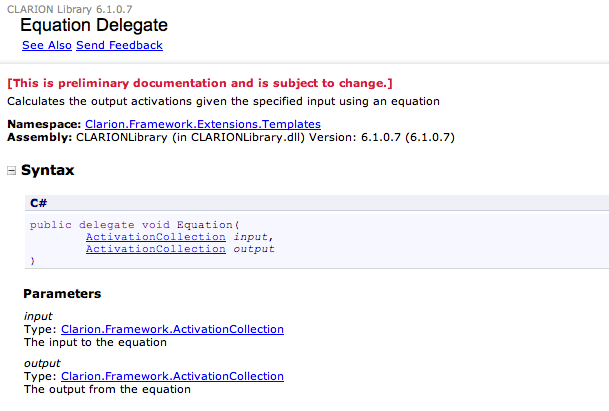This screenshot has width=609, height=411.
Task: Click the 'Calculates the output activations' summary text
Action: tap(223, 101)
